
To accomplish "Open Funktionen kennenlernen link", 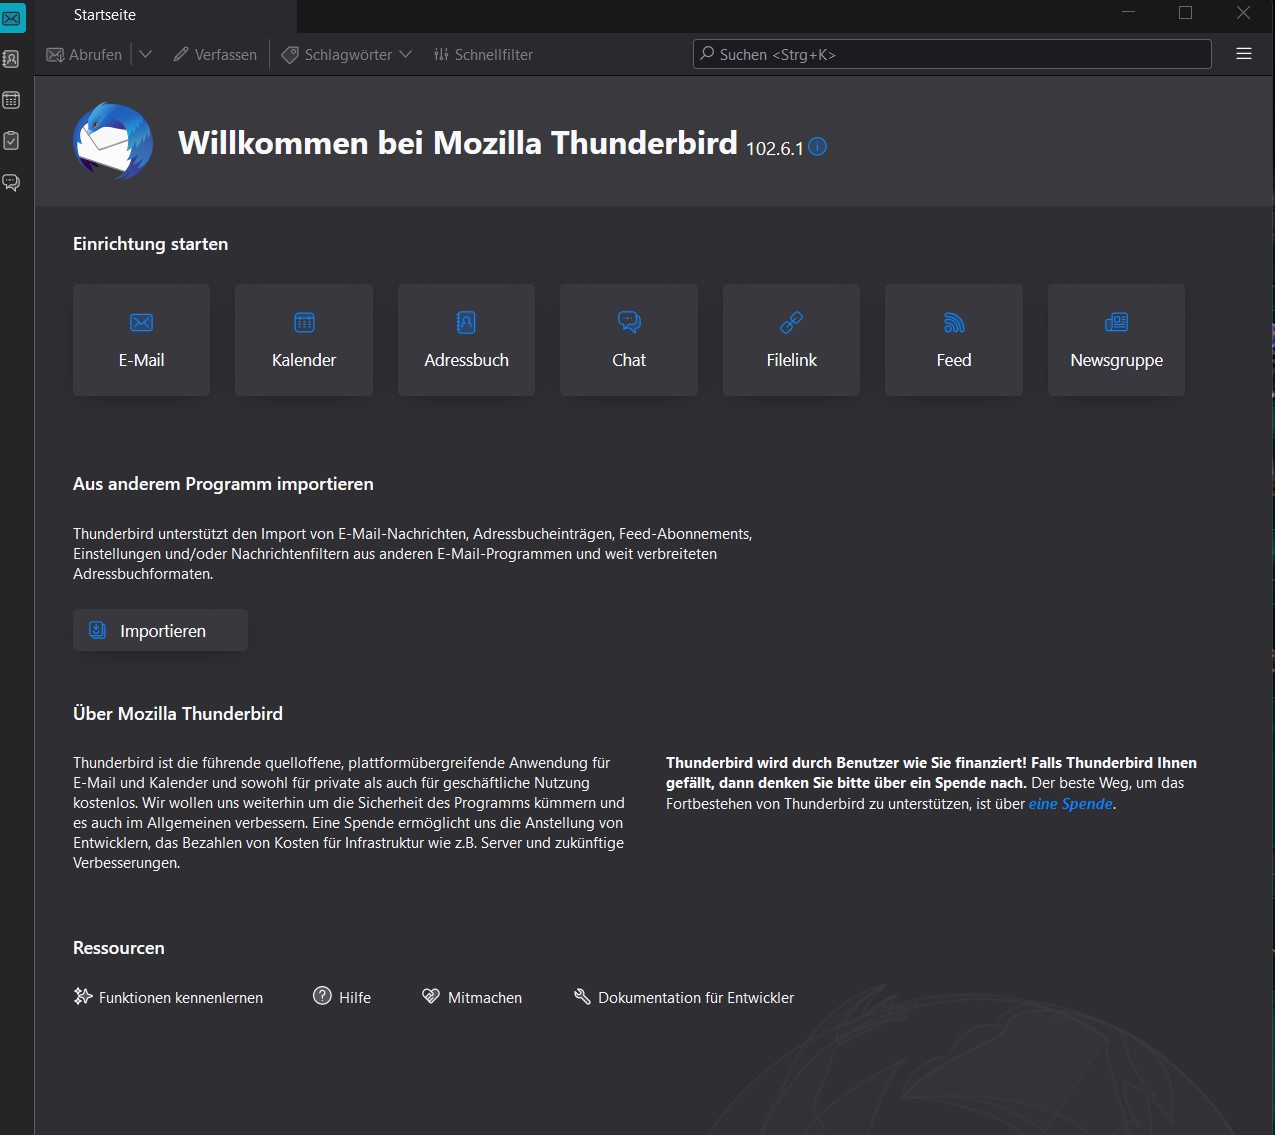I will coord(168,997).
